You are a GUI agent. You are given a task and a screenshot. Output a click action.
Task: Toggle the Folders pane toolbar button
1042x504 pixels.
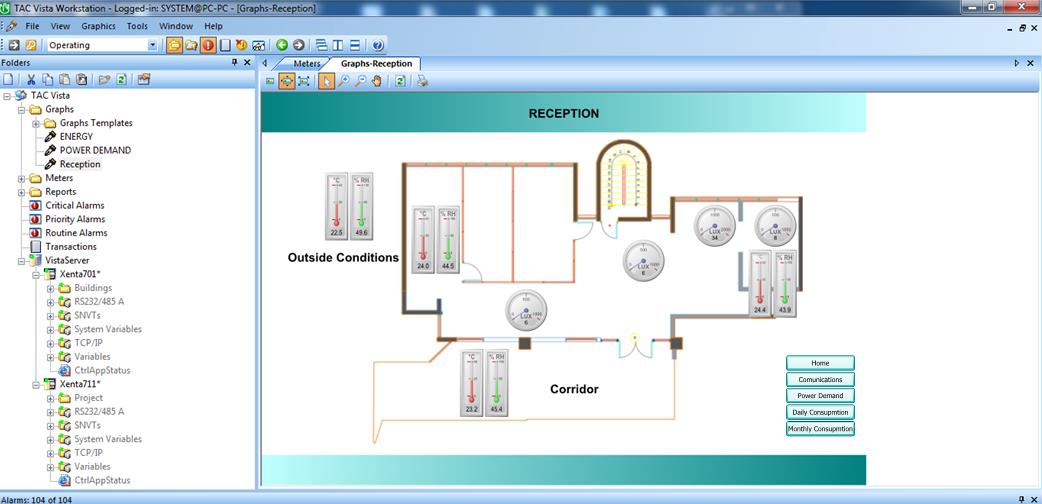(x=174, y=45)
